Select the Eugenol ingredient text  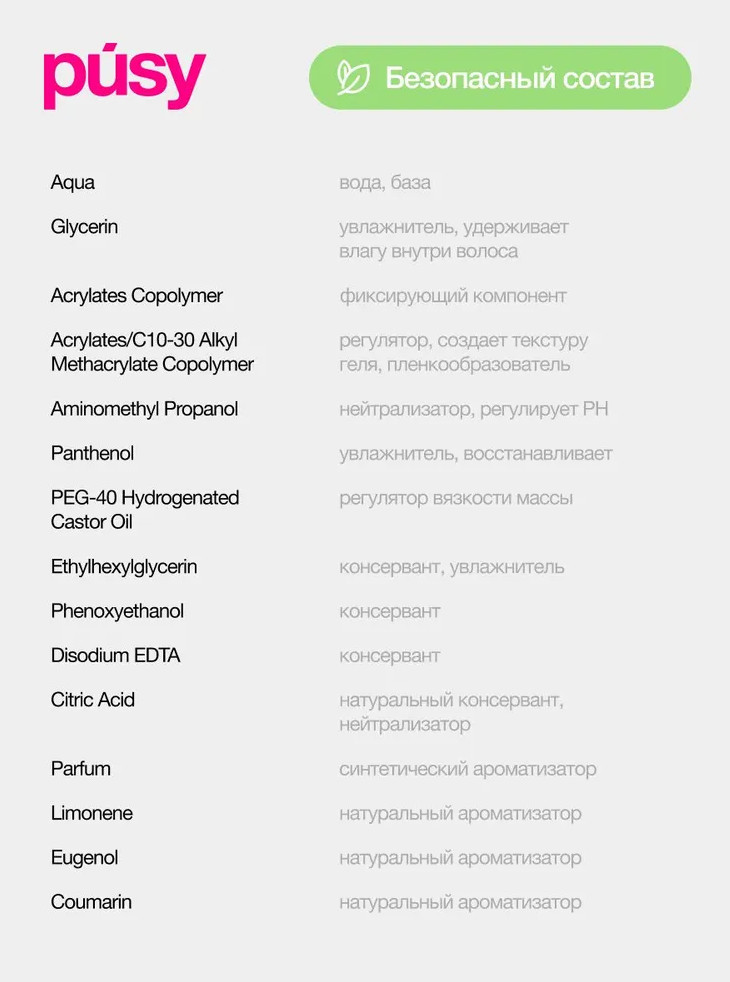tap(84, 858)
